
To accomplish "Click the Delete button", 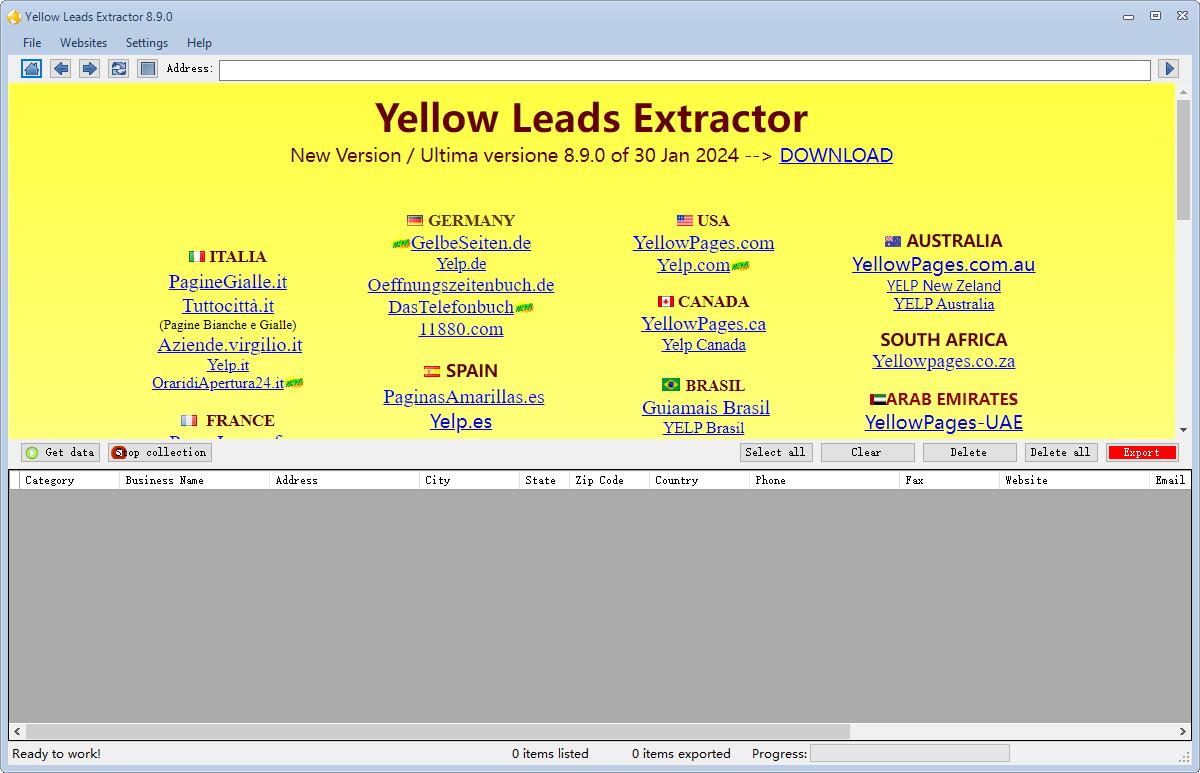I will (x=969, y=452).
